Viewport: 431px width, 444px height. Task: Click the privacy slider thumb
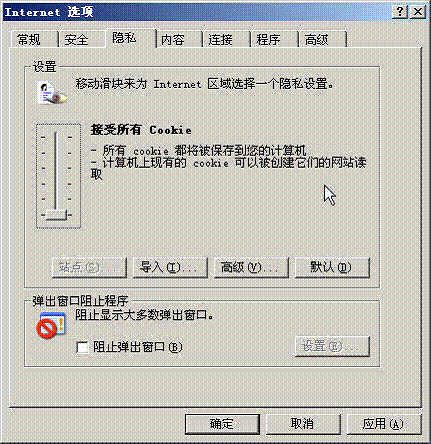56,215
